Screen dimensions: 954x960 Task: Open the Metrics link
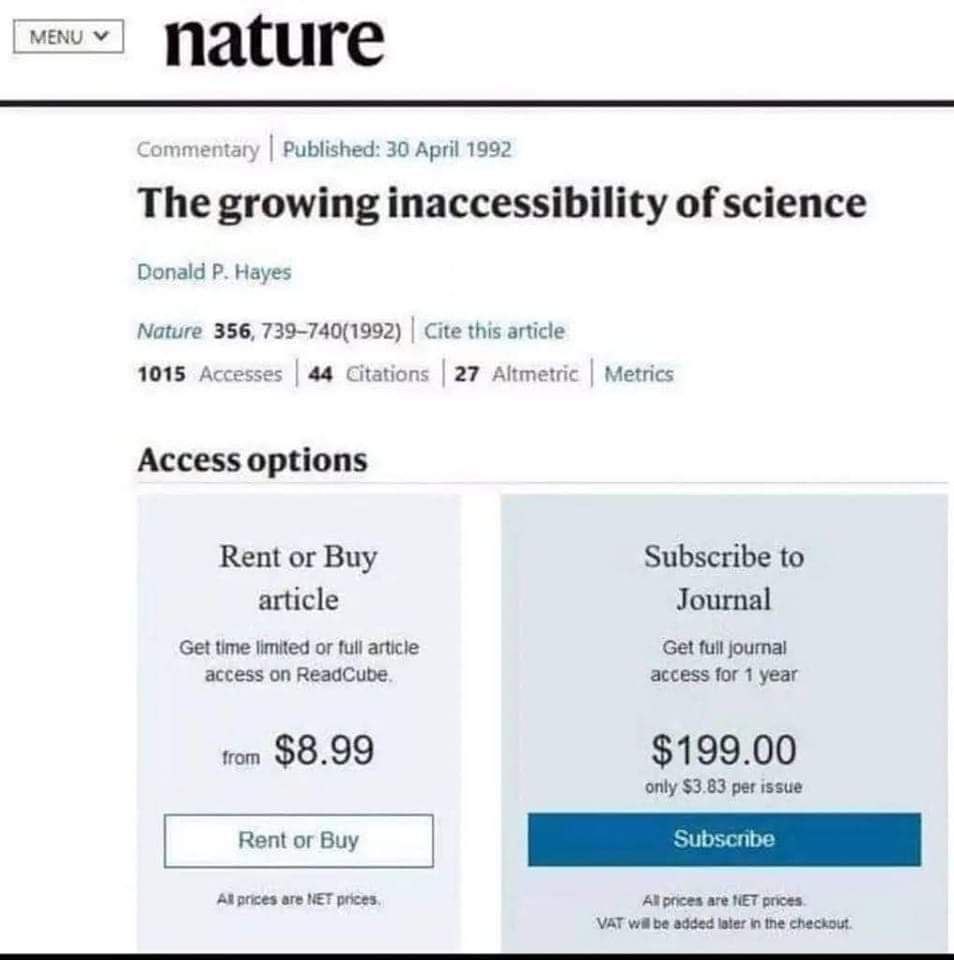(x=639, y=374)
